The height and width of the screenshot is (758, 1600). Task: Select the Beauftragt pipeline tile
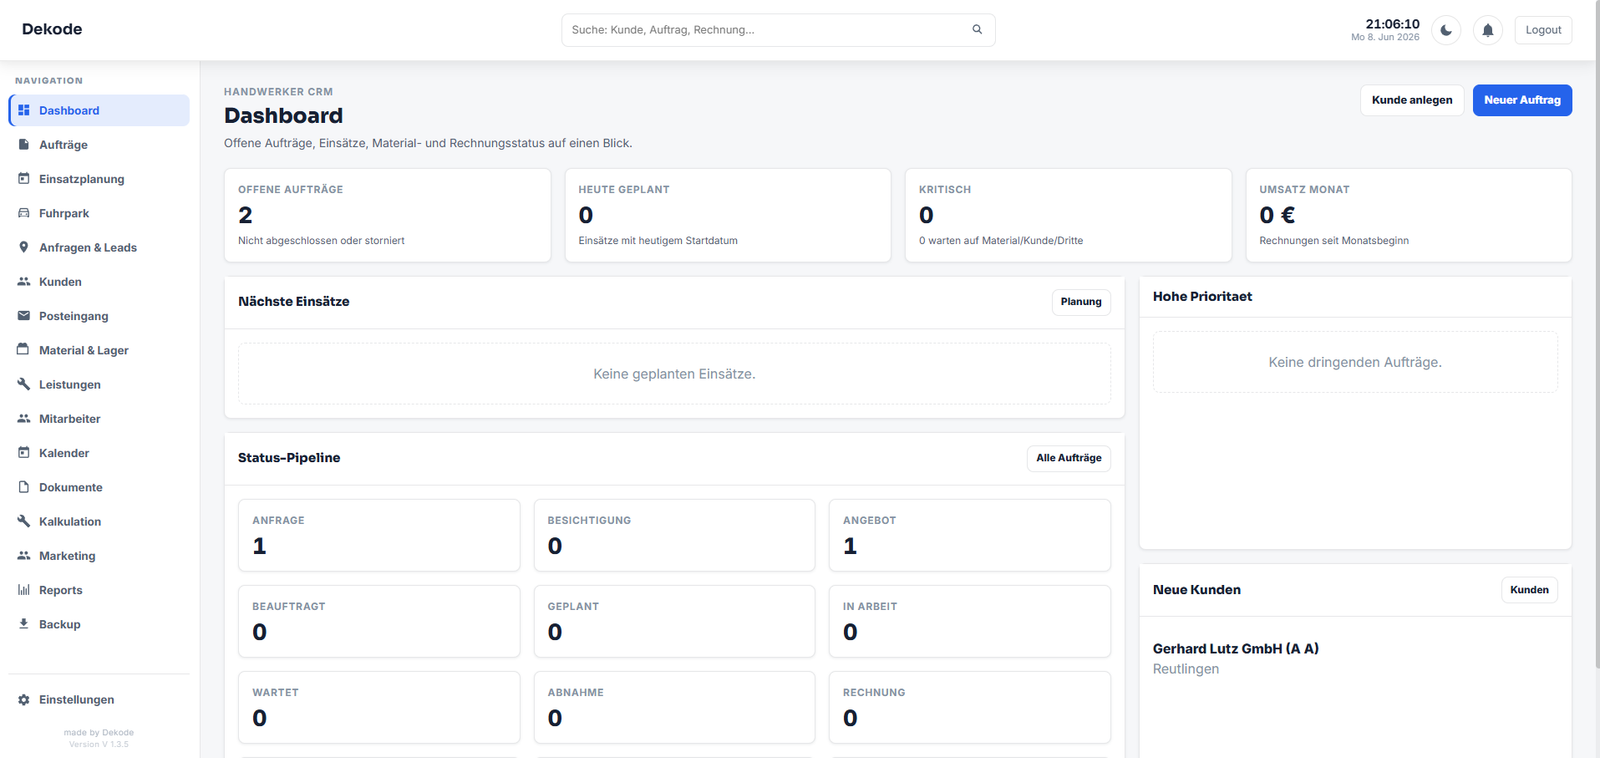click(x=379, y=621)
